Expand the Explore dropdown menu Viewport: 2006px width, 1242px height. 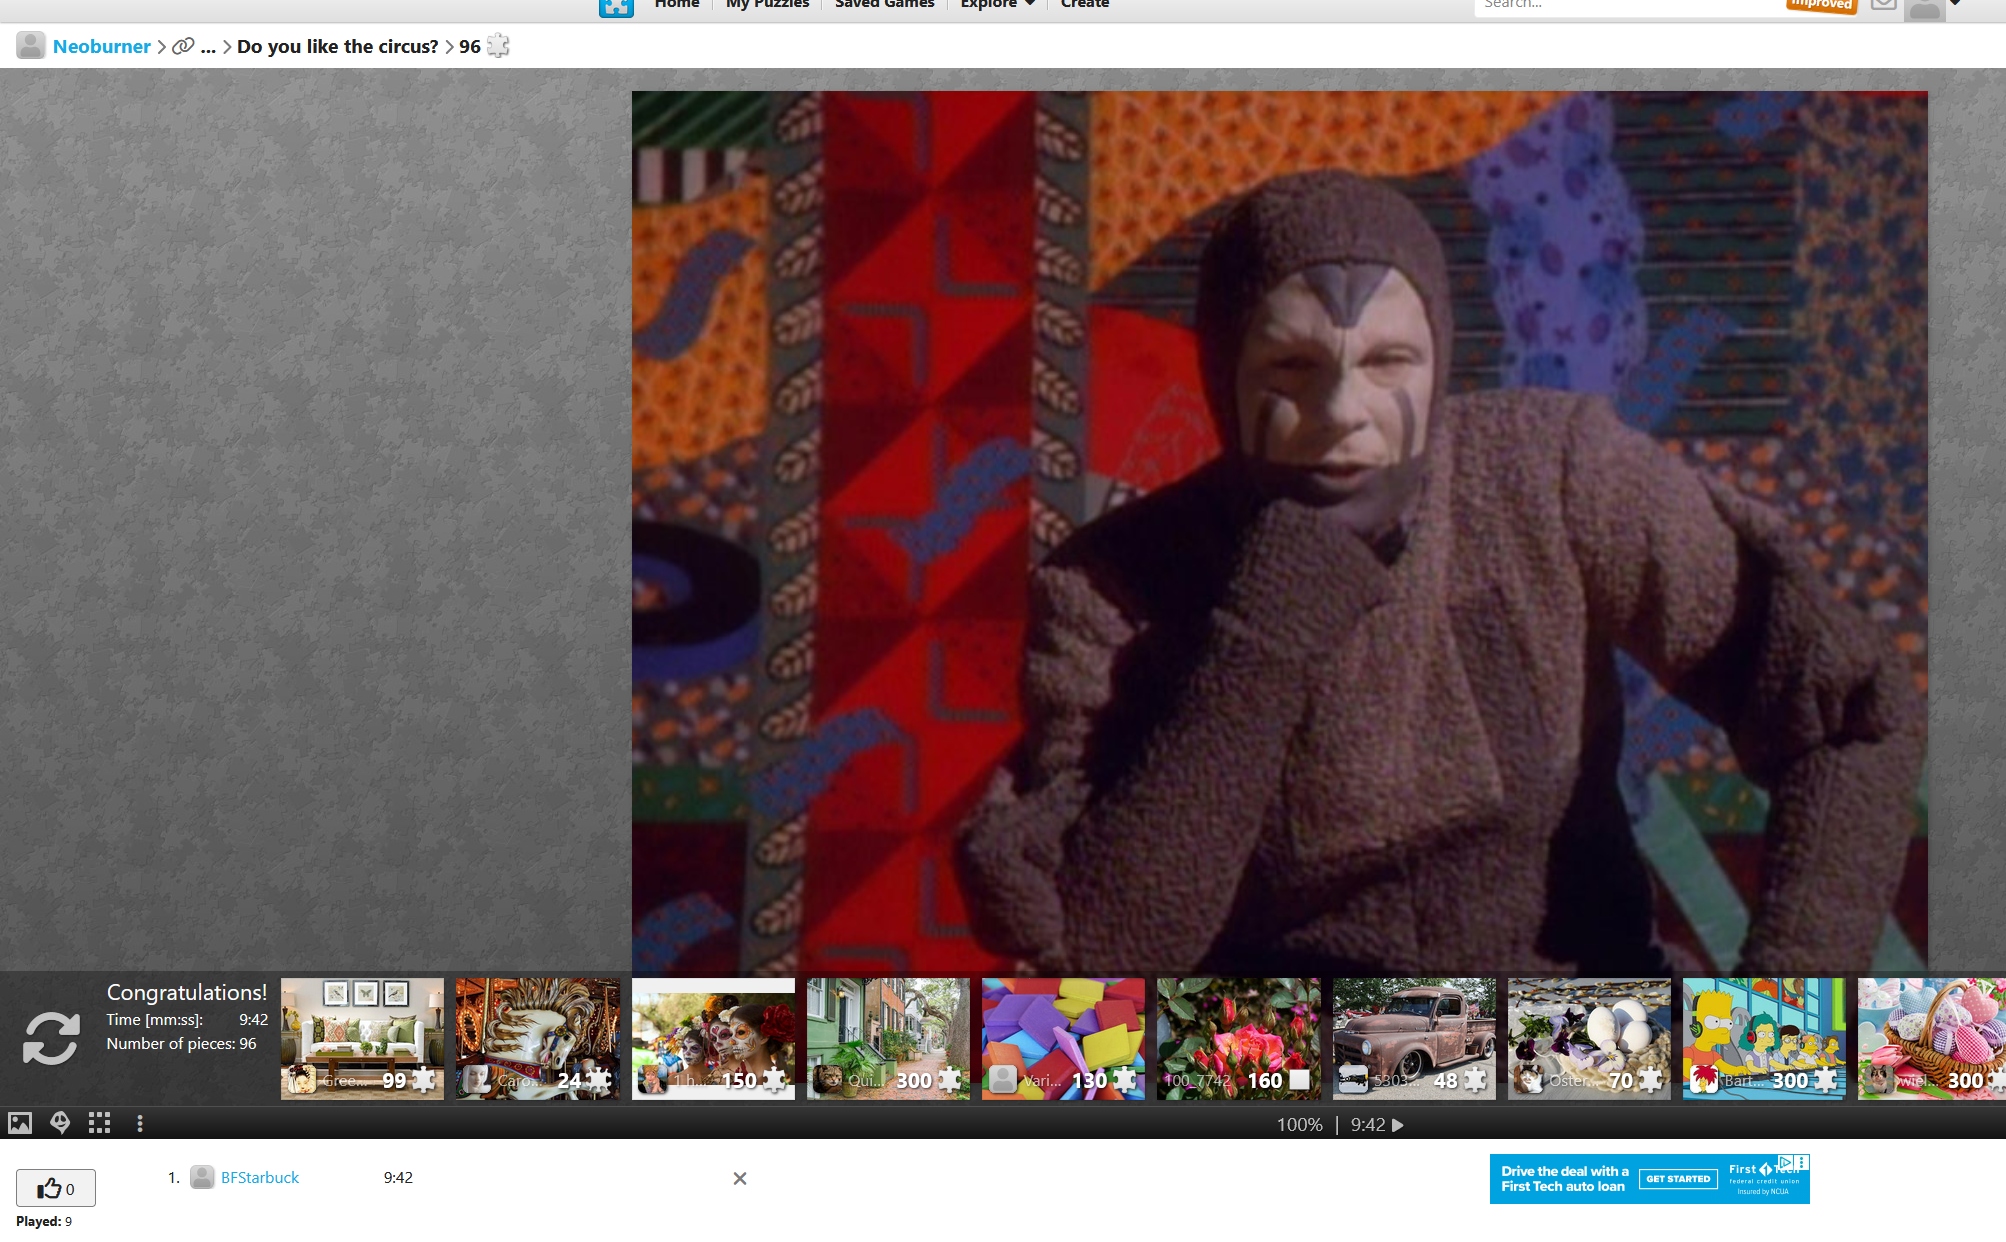pos(997,4)
